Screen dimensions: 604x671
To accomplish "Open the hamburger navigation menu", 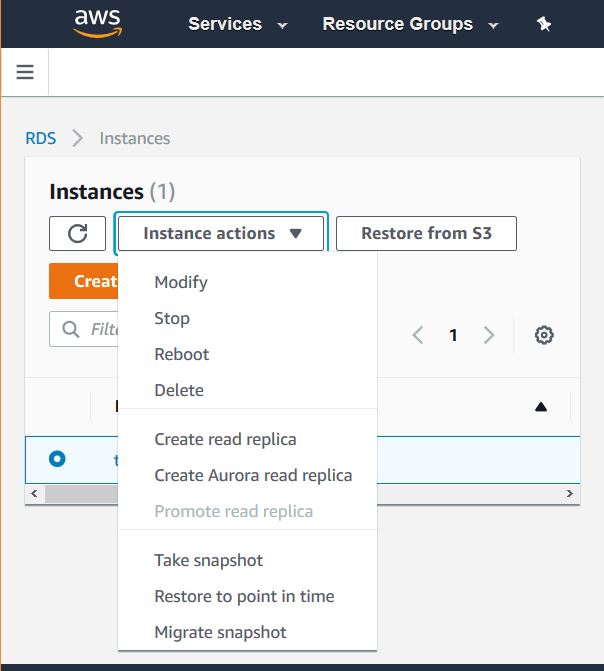I will pyautogui.click(x=25, y=72).
